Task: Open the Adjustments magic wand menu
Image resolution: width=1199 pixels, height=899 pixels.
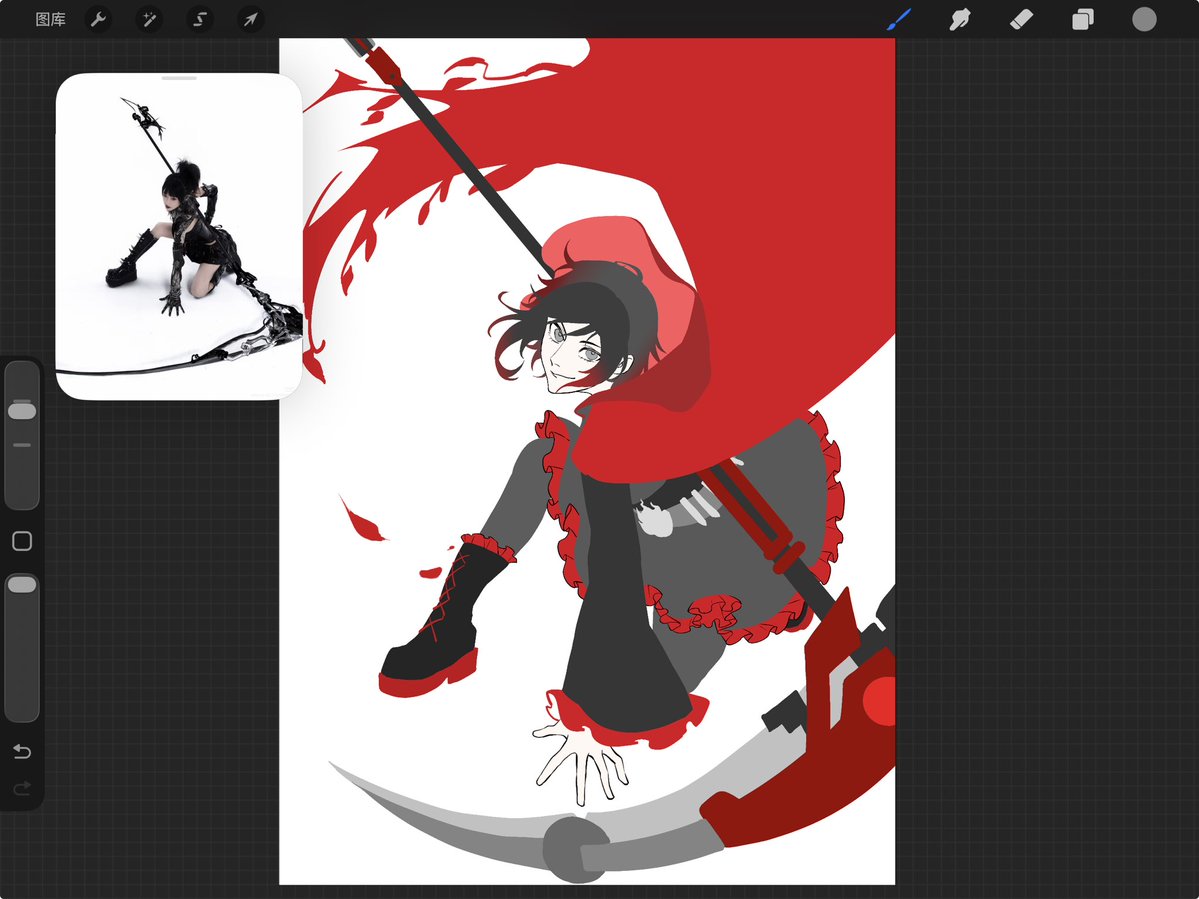Action: pyautogui.click(x=149, y=19)
